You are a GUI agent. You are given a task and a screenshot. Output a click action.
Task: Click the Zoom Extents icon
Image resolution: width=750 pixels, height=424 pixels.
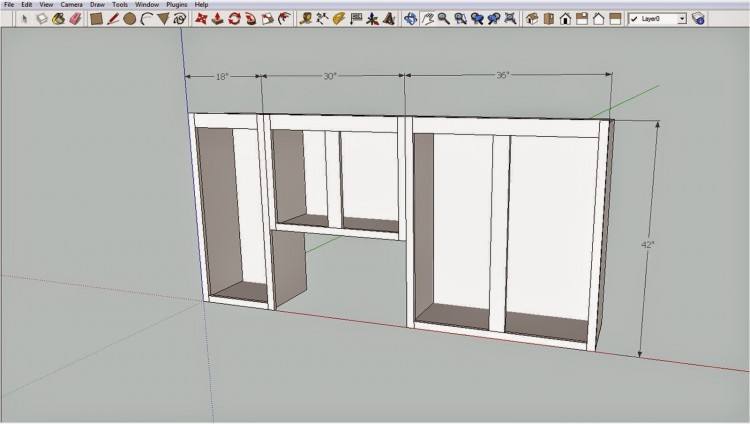click(510, 19)
